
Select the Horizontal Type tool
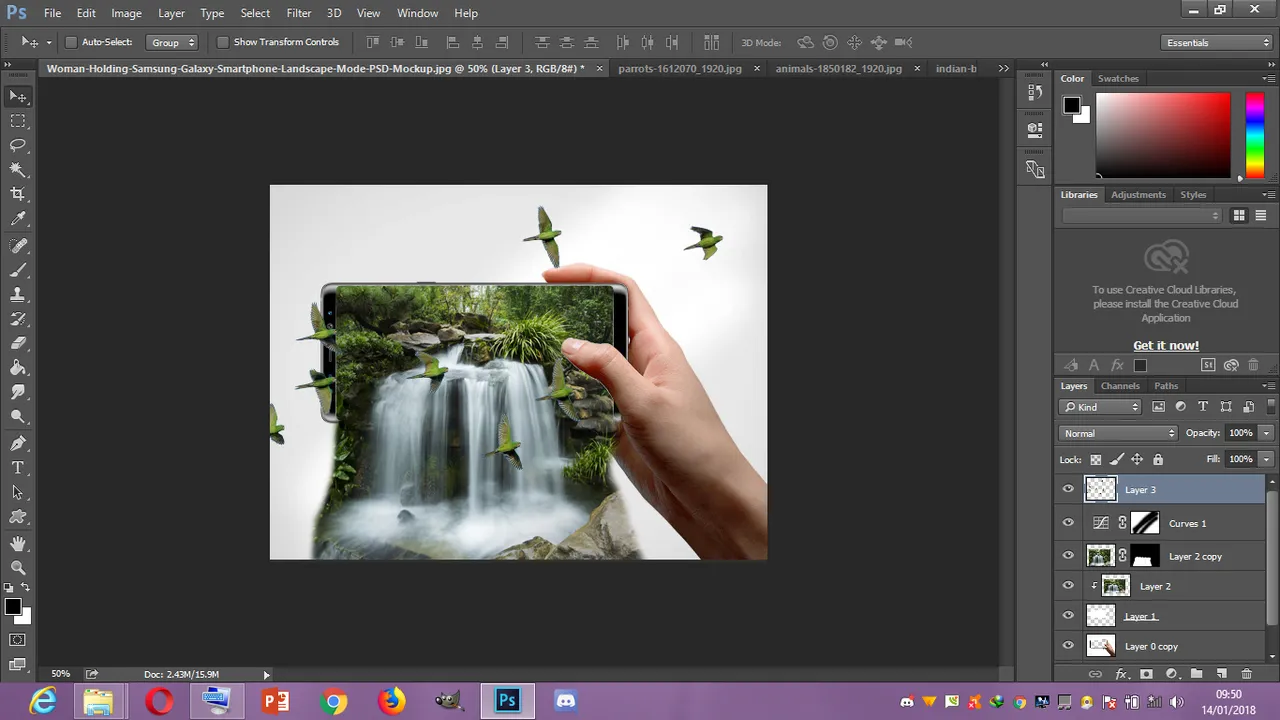click(x=18, y=468)
